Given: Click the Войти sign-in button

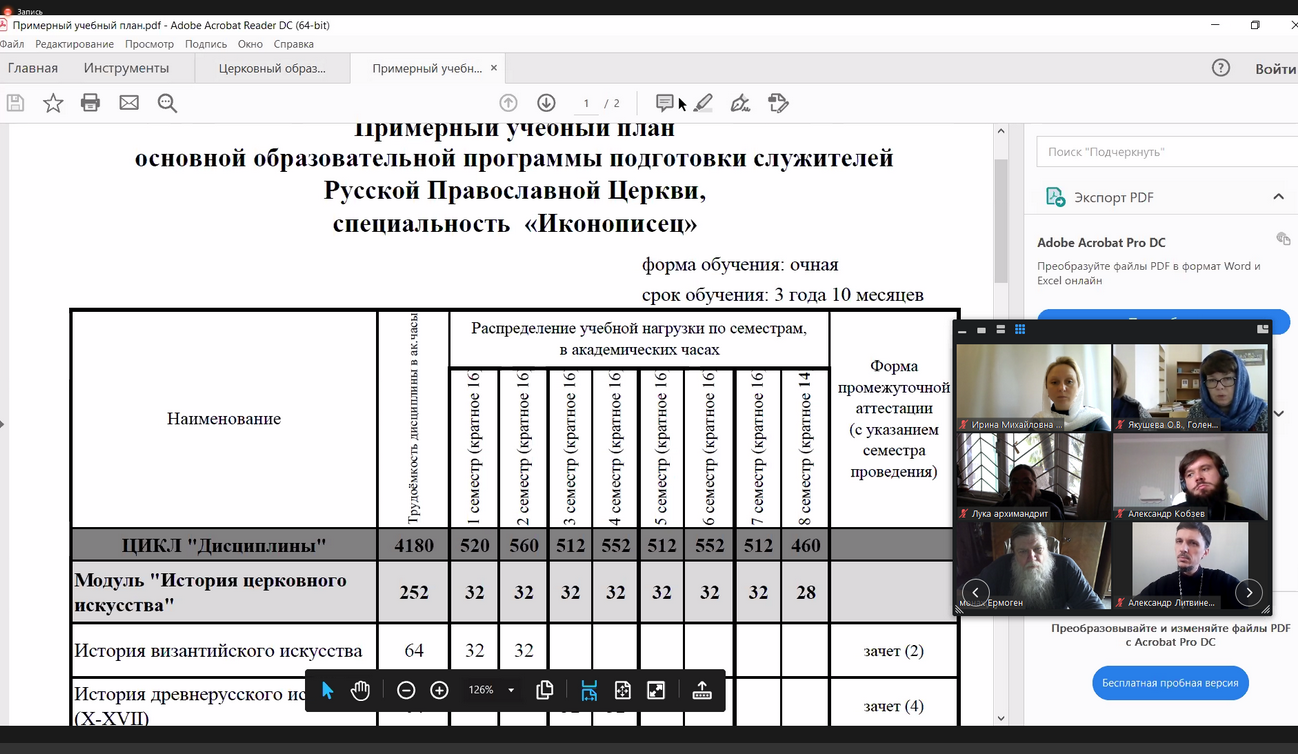Looking at the screenshot, I should (x=1275, y=69).
